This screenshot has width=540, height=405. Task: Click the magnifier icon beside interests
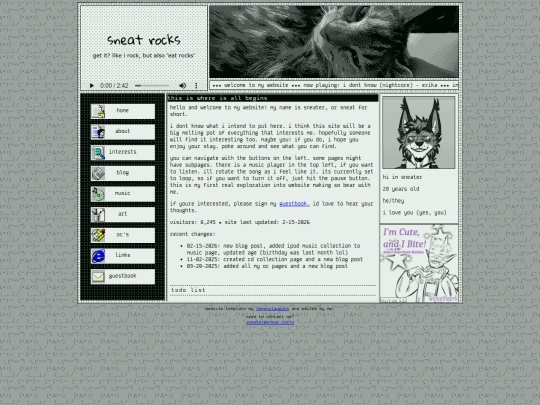pyautogui.click(x=98, y=153)
